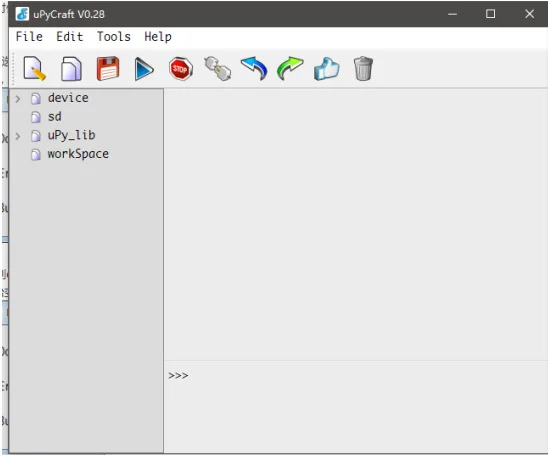This screenshot has width=548, height=455.
Task: Open the Help menu
Action: pyautogui.click(x=158, y=36)
